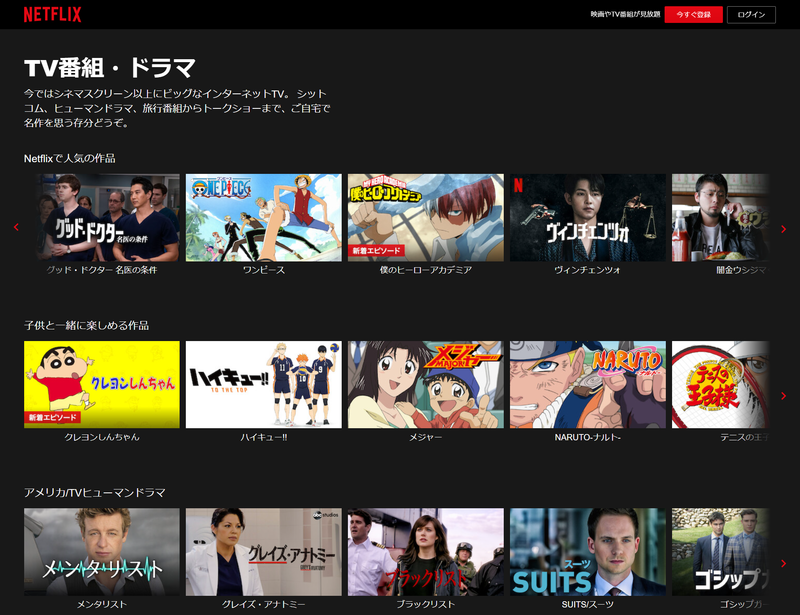
Task: Click the ワンピース title text below thumbnail
Action: pos(264,270)
